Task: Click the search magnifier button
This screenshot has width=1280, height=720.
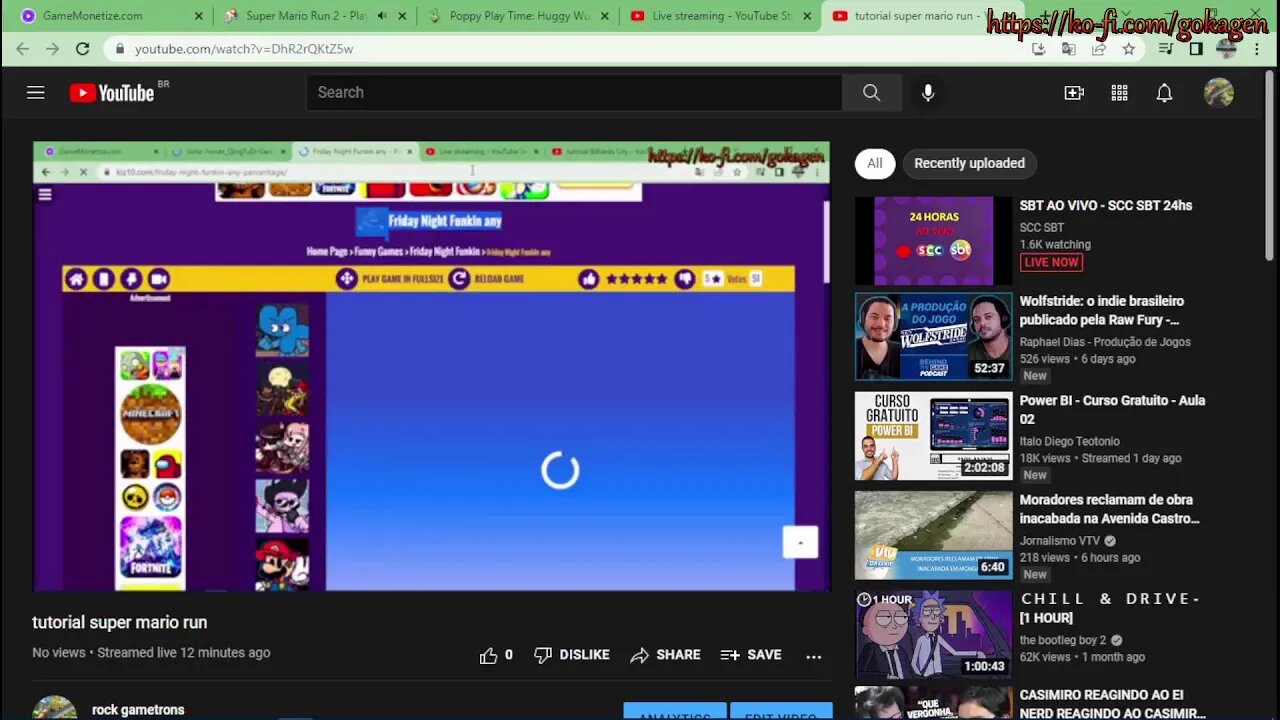Action: click(872, 92)
